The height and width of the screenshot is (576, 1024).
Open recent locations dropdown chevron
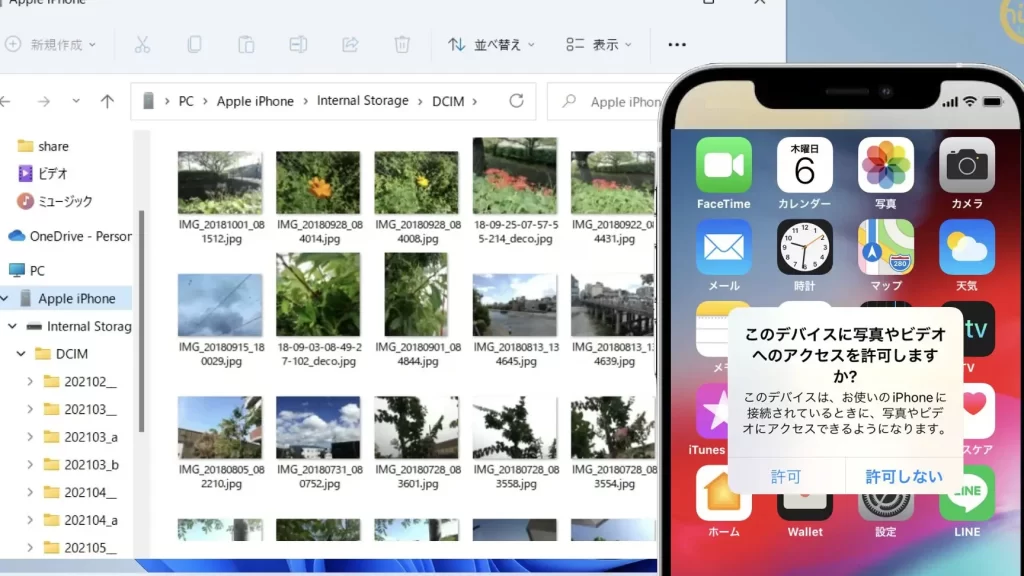tap(76, 101)
